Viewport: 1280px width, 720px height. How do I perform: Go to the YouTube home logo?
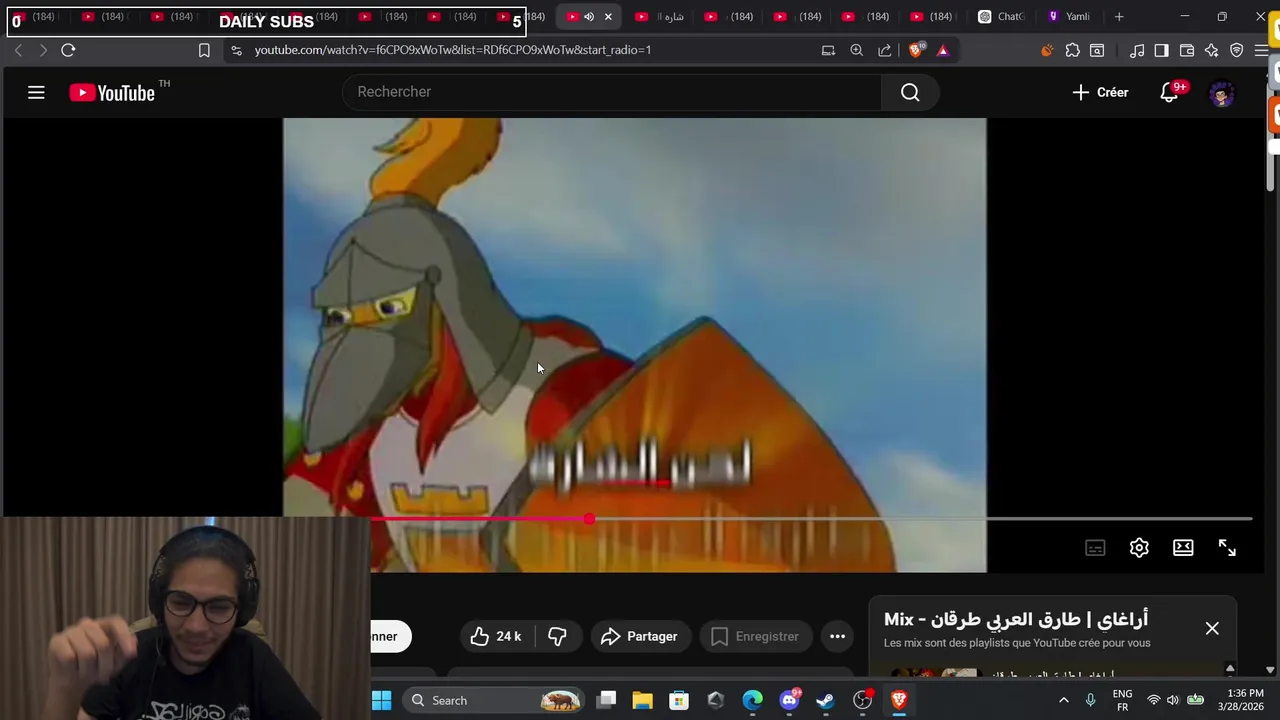click(x=112, y=93)
